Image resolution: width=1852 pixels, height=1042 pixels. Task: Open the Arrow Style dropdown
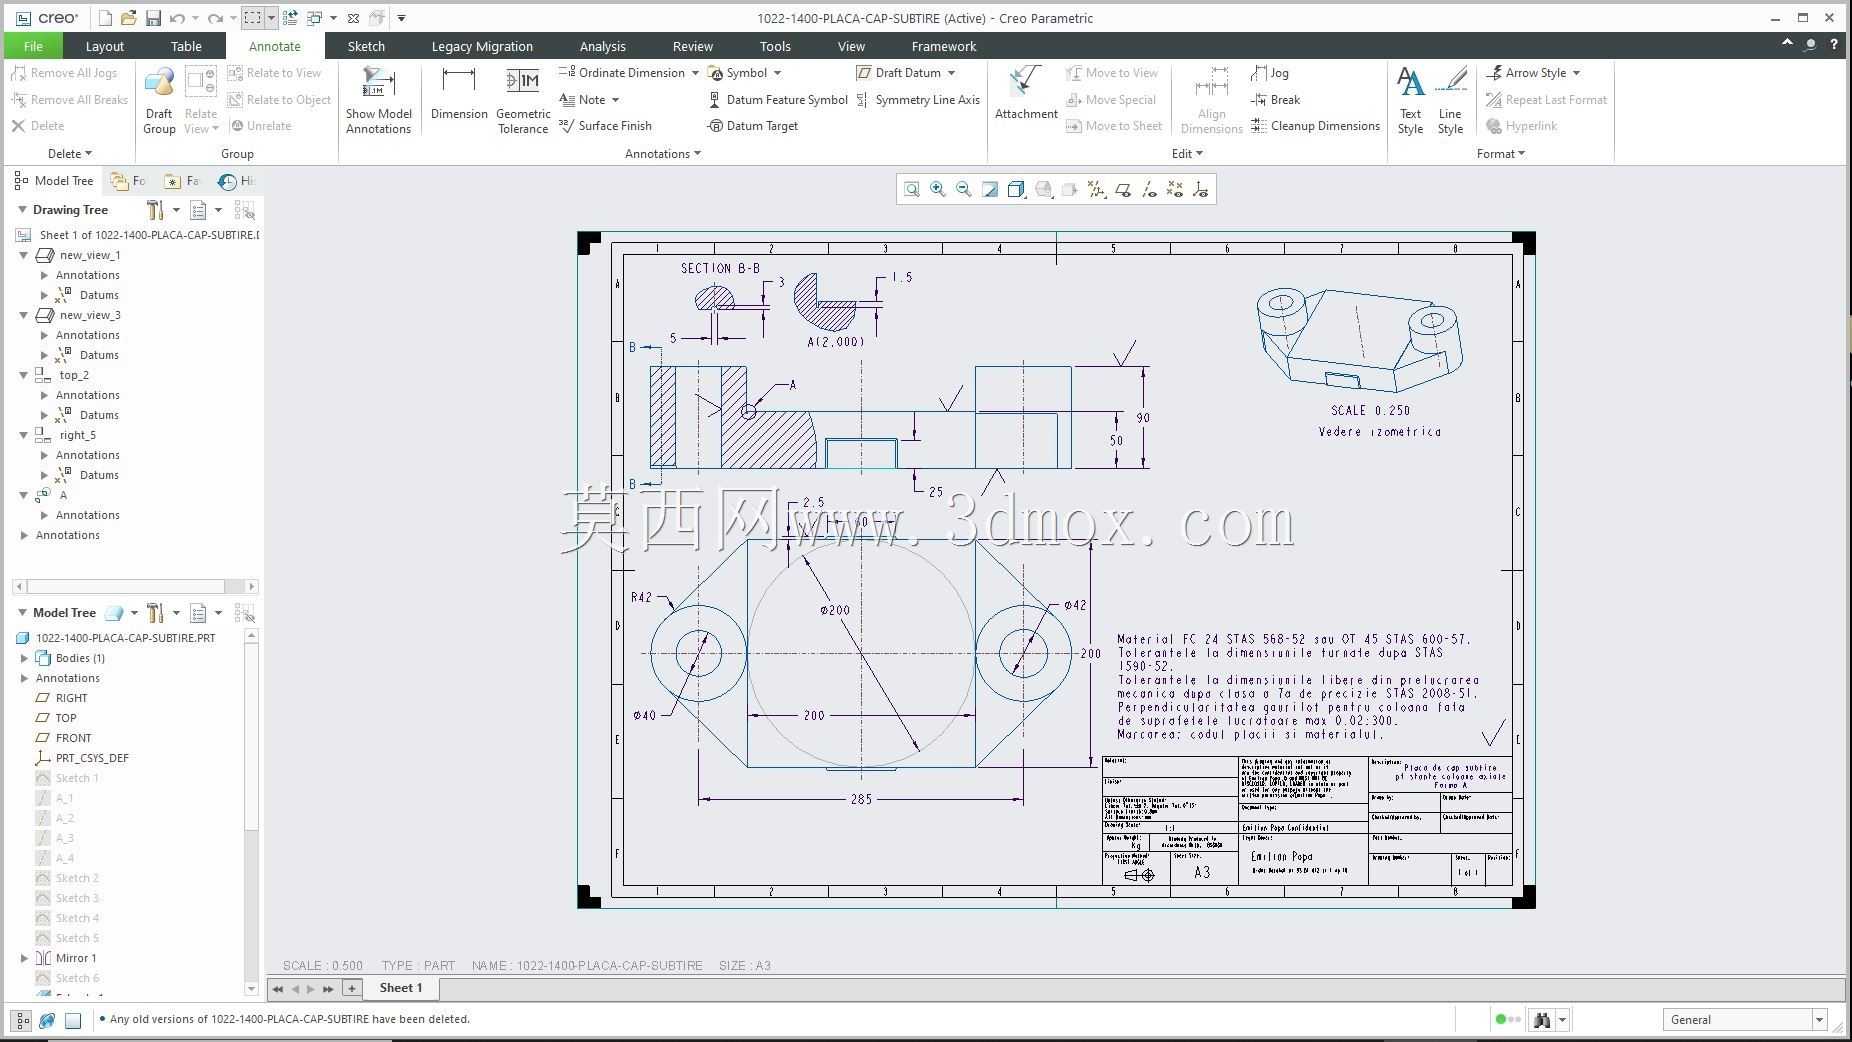[1576, 73]
